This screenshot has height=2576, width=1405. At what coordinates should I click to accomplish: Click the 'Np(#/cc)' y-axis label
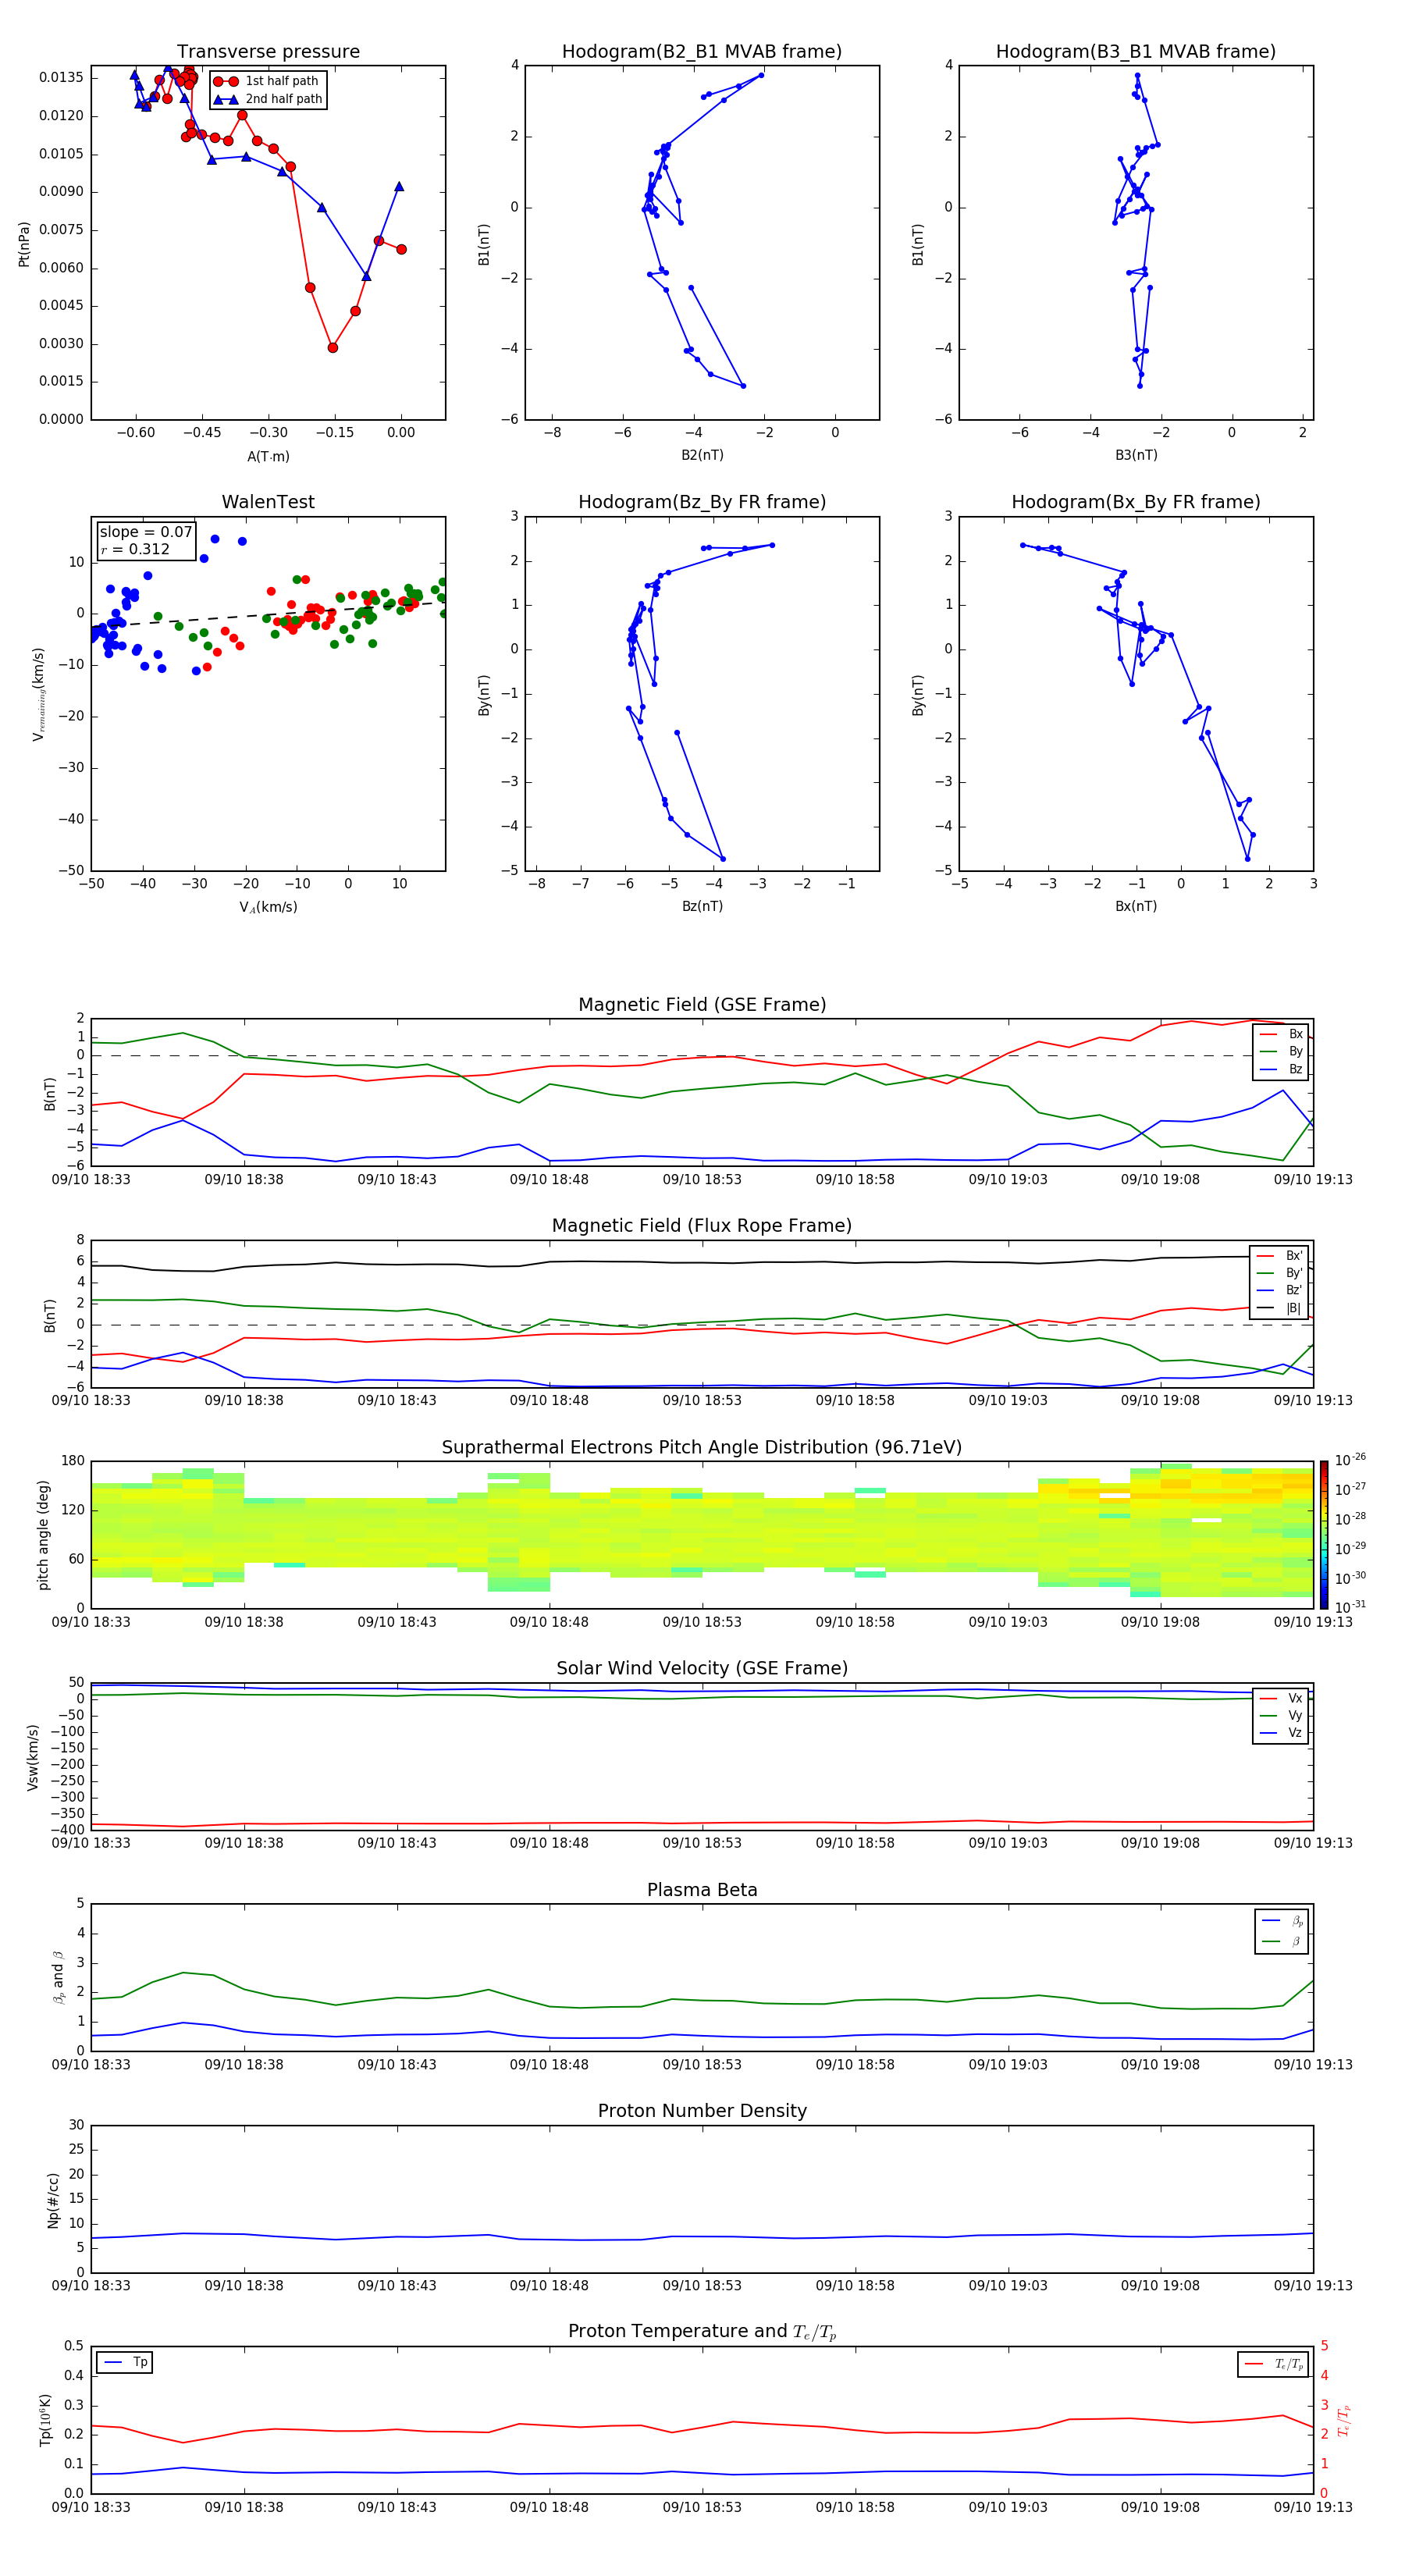(53, 2200)
